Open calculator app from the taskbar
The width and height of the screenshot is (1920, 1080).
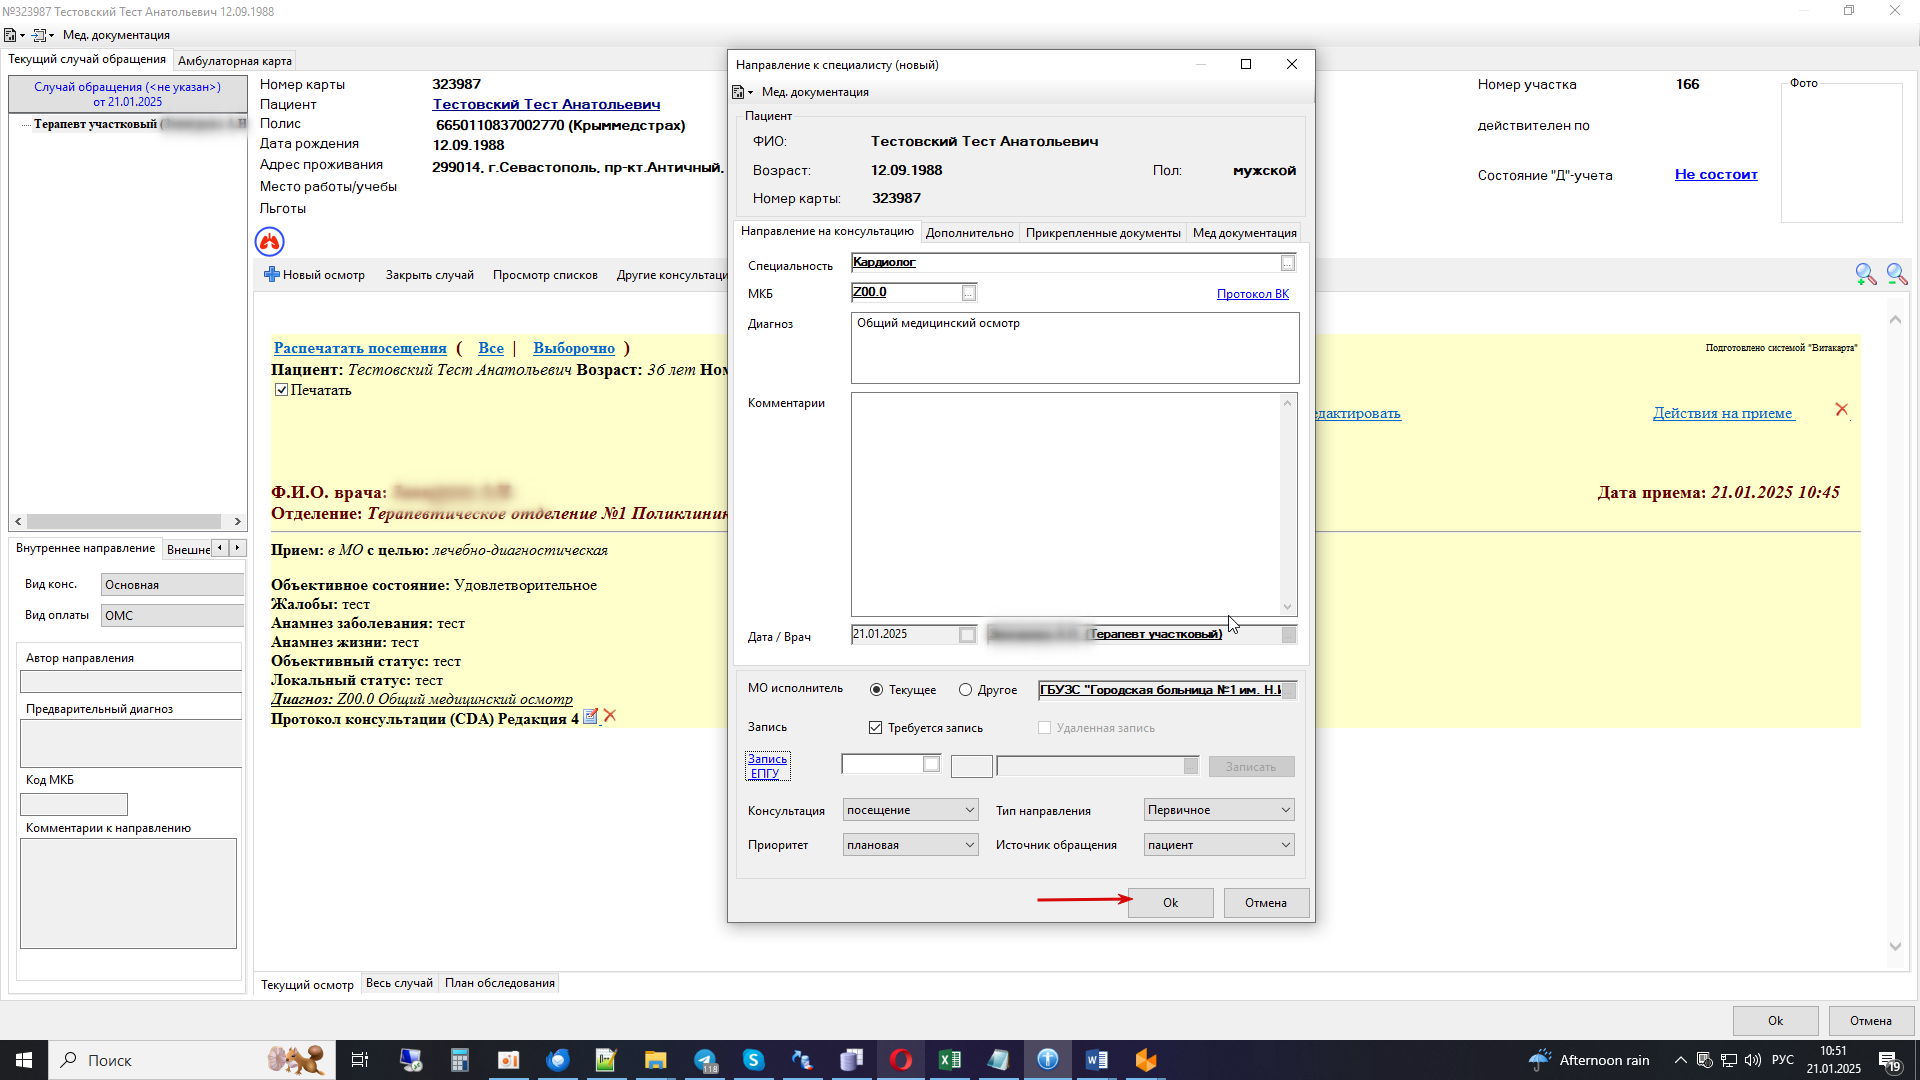(459, 1060)
